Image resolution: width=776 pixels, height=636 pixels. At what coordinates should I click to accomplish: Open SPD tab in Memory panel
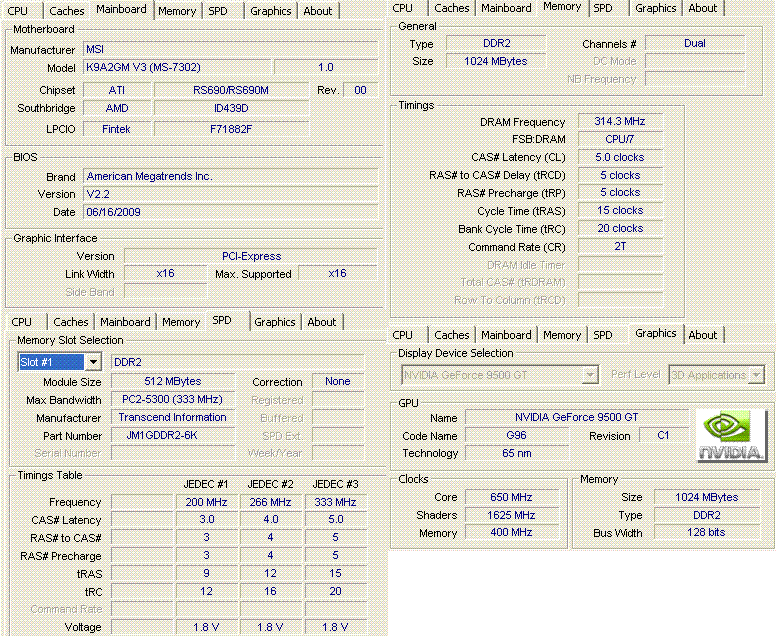603,8
